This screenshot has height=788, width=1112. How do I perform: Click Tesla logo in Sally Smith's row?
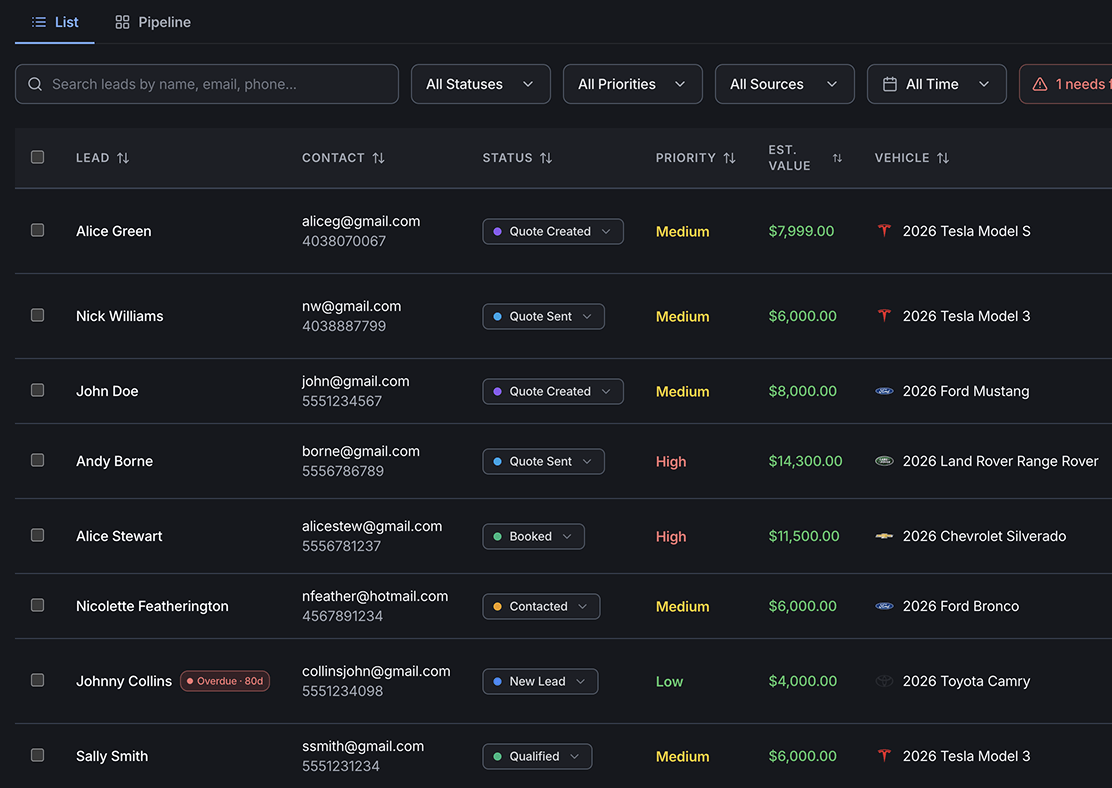[884, 756]
